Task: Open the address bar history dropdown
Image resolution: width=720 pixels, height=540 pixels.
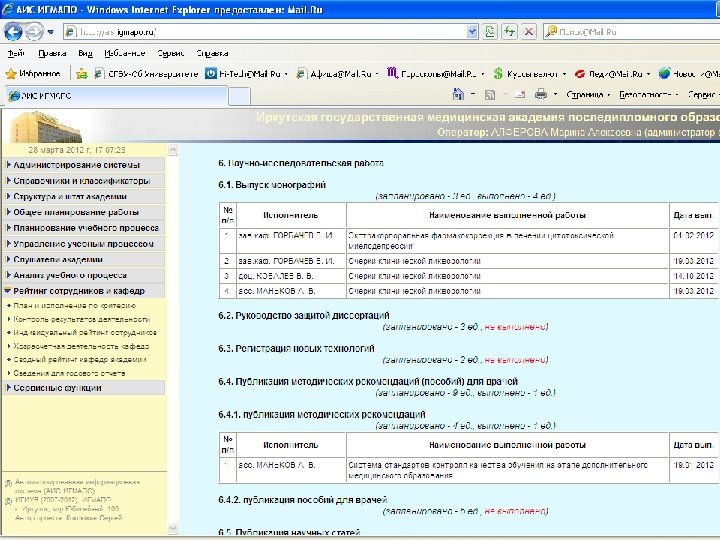Action: click(472, 32)
